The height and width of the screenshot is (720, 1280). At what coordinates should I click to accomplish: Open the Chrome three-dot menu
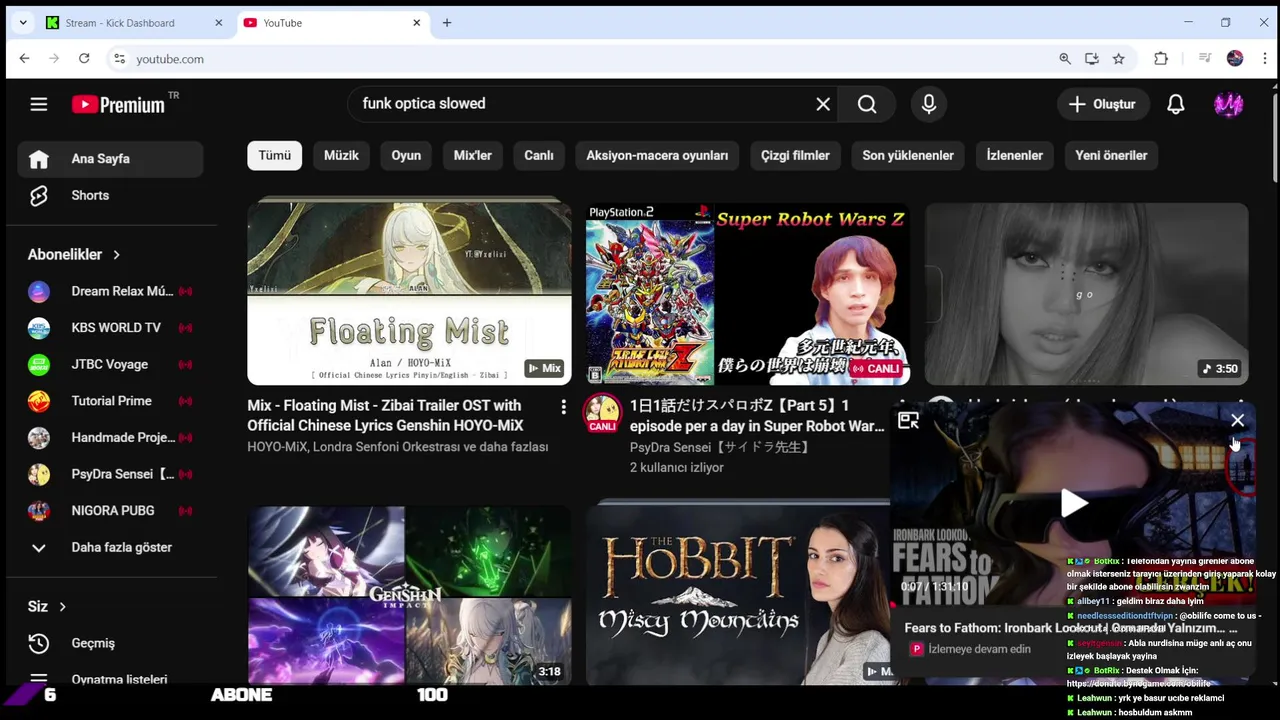(1263, 59)
